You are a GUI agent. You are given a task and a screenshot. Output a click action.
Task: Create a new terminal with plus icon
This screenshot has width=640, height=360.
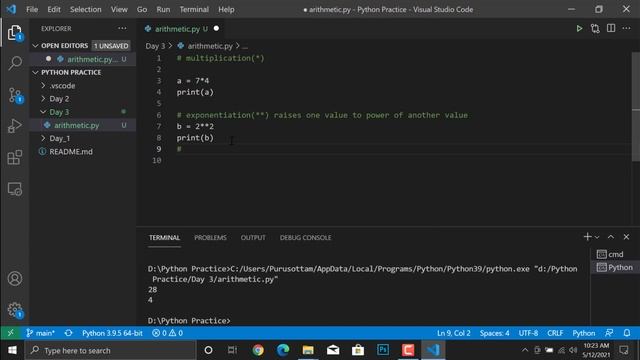coord(587,237)
